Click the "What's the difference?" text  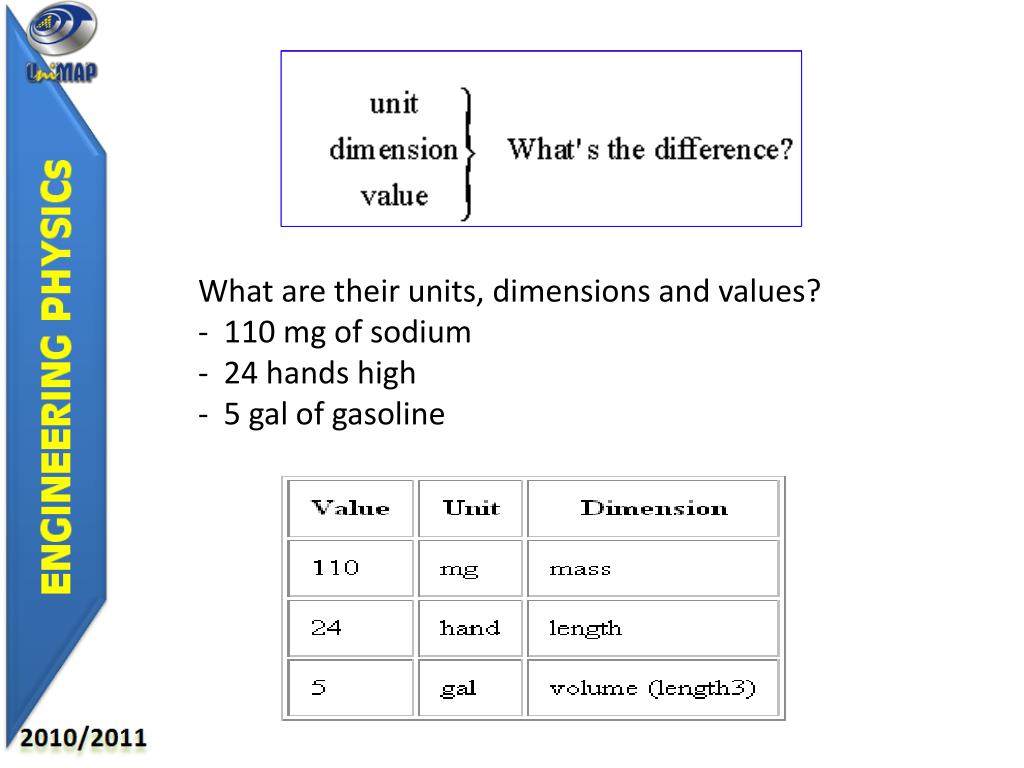point(650,150)
